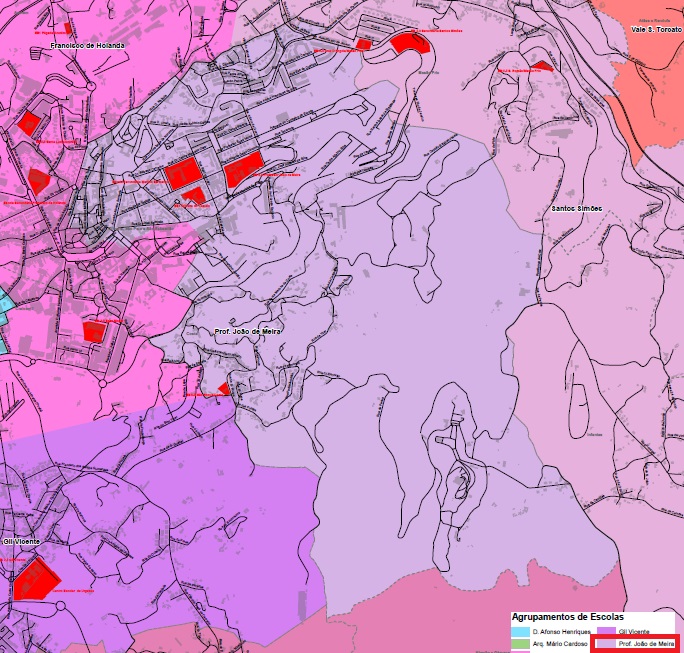Click the small red school polygon below 'Prof. João de Meira' label
This screenshot has width=684, height=653.
coord(224,389)
